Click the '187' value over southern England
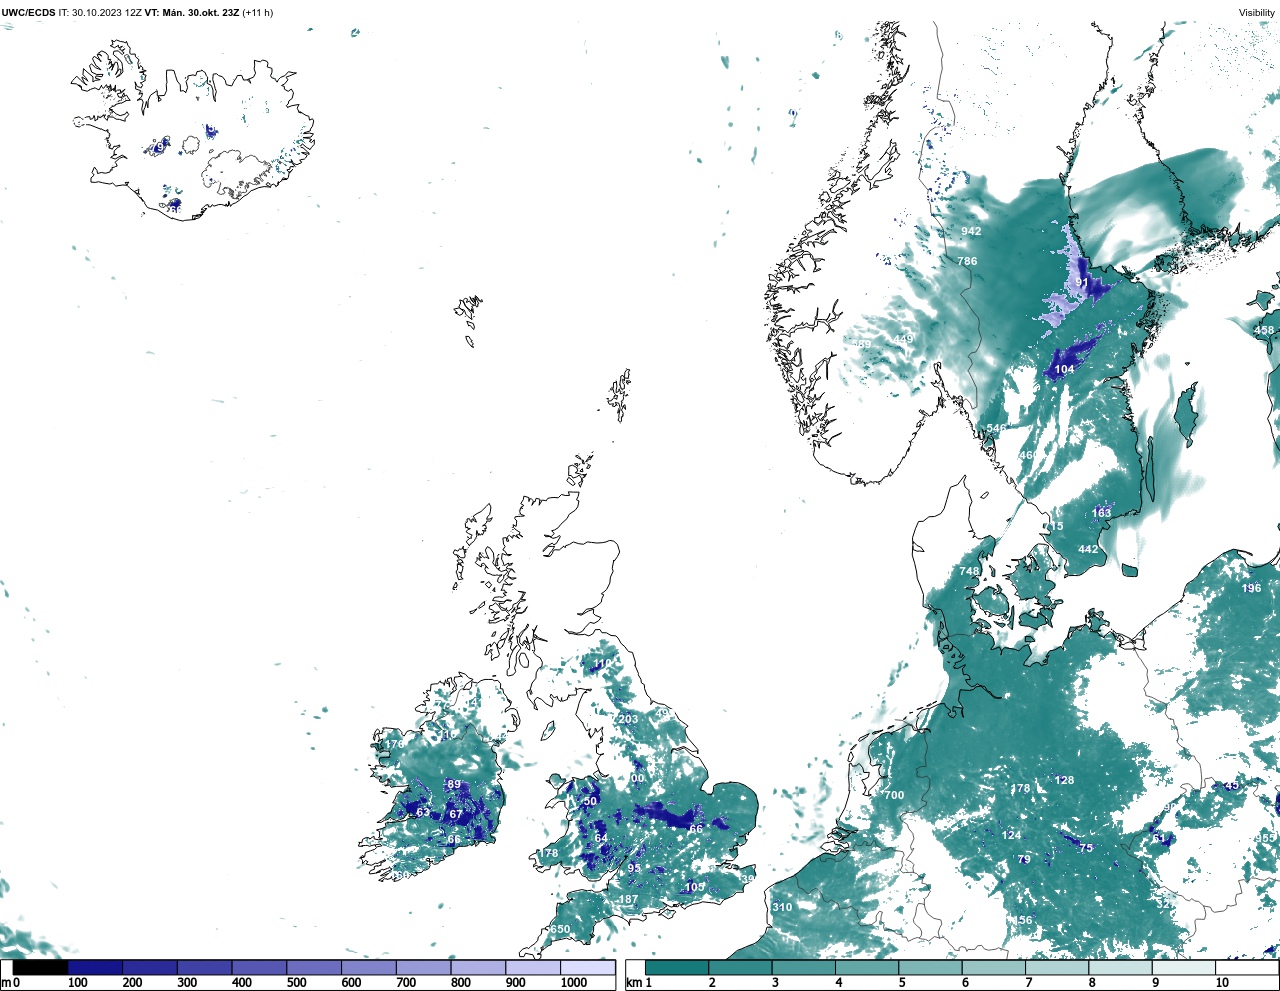 (628, 899)
